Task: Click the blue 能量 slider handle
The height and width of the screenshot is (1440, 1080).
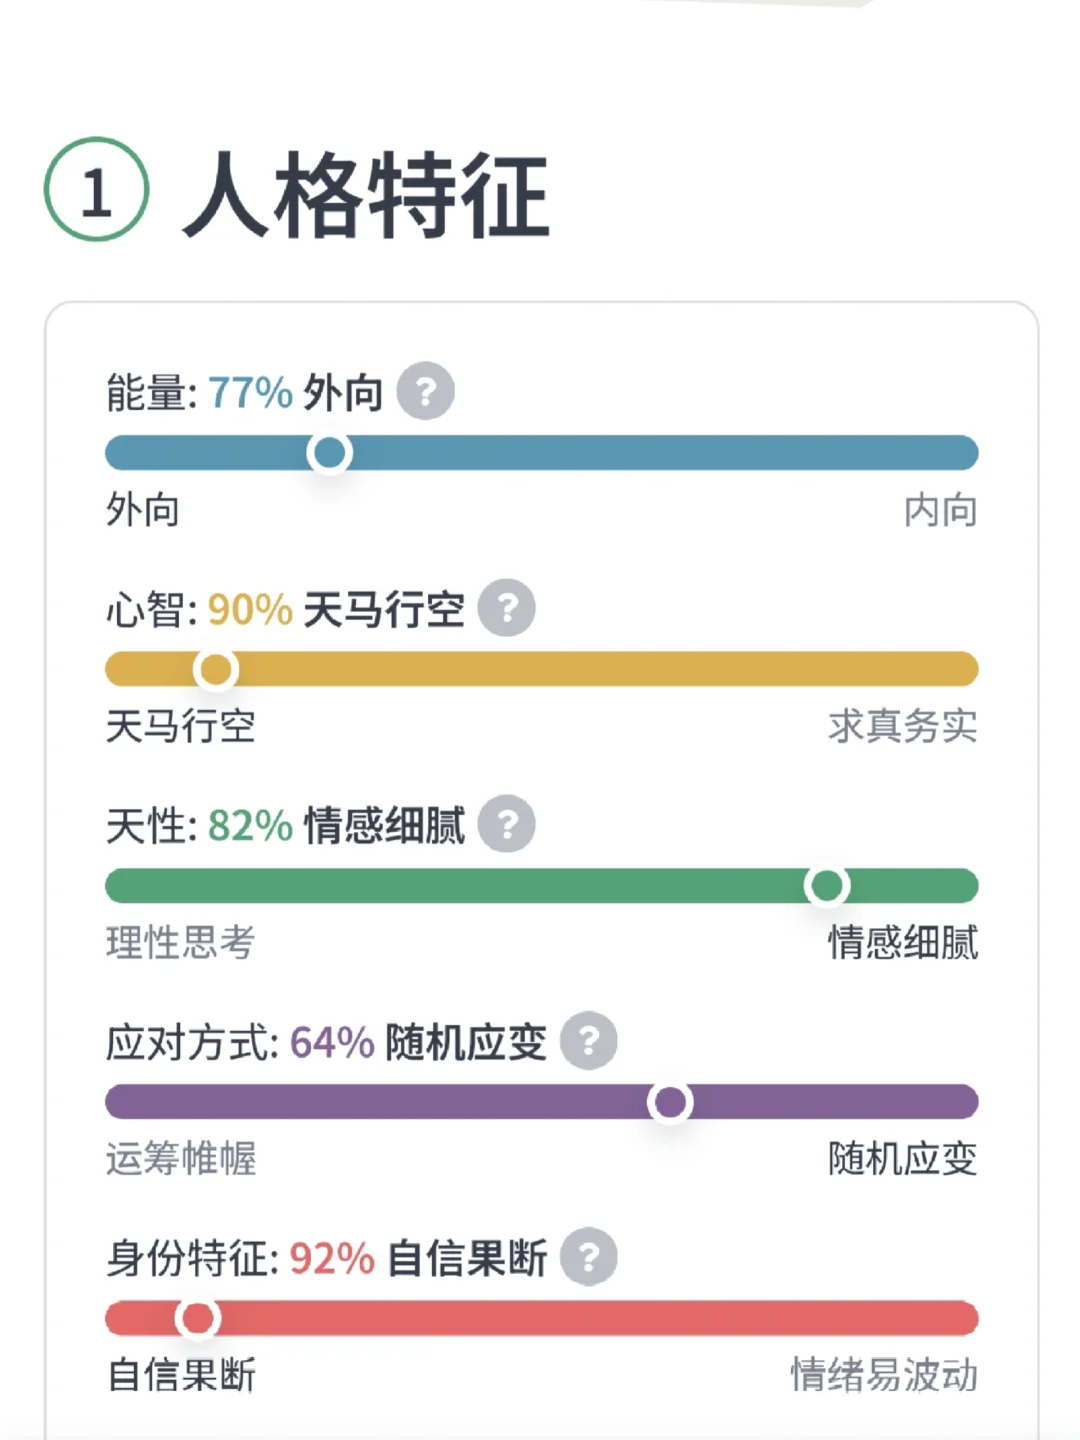Action: click(x=329, y=453)
